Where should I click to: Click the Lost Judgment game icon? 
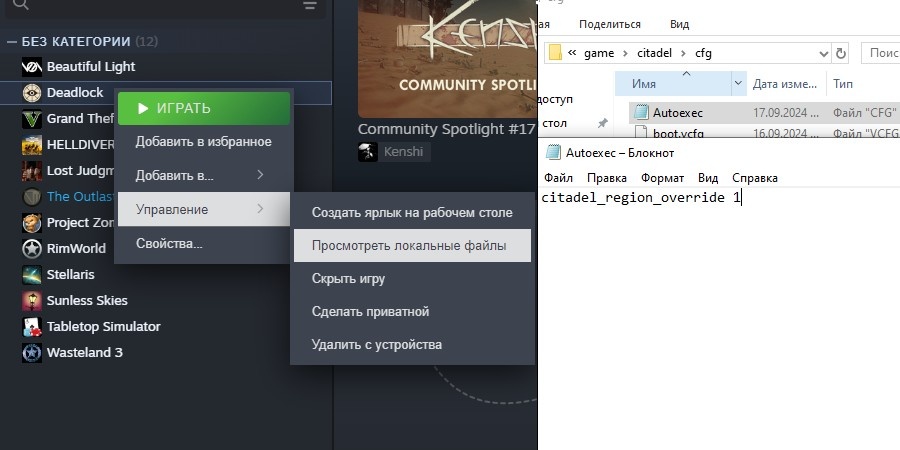(x=32, y=170)
